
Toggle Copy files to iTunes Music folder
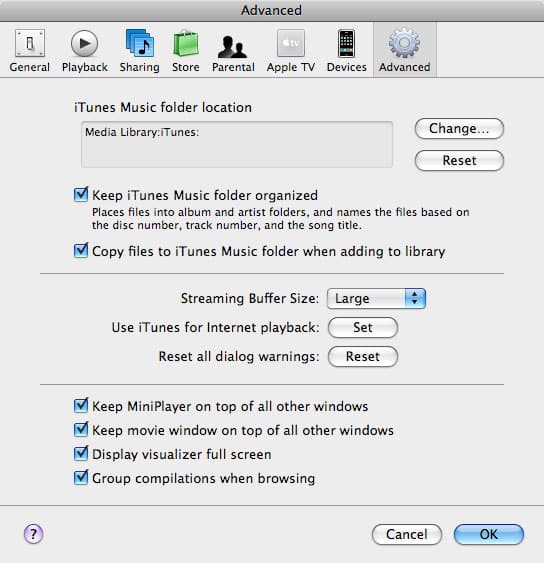(x=81, y=250)
